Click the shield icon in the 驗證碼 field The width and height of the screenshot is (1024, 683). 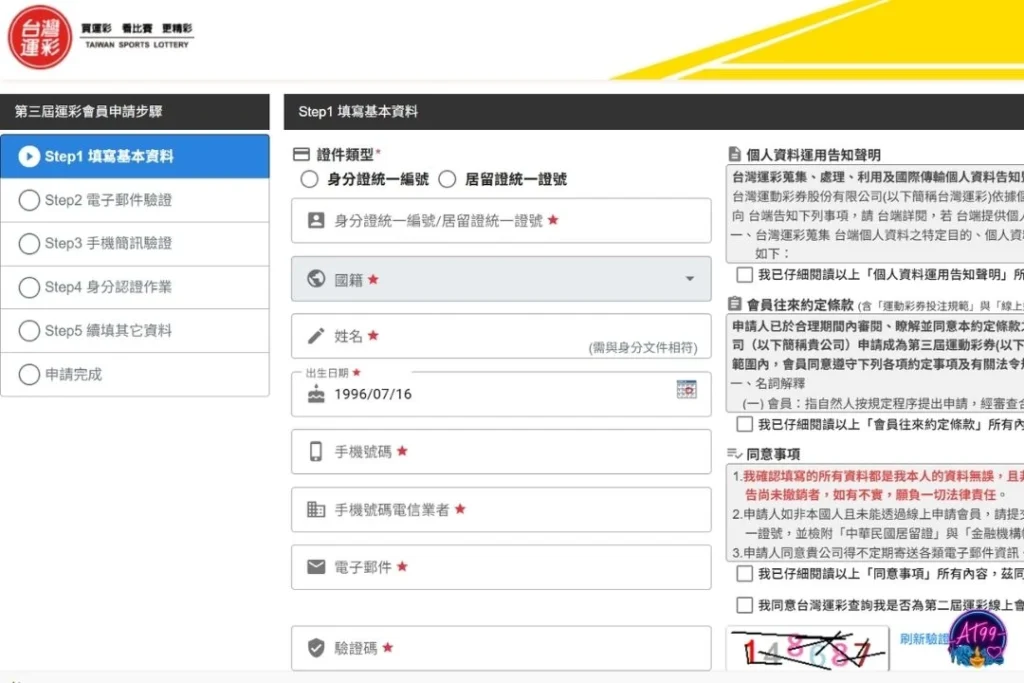pyautogui.click(x=316, y=648)
